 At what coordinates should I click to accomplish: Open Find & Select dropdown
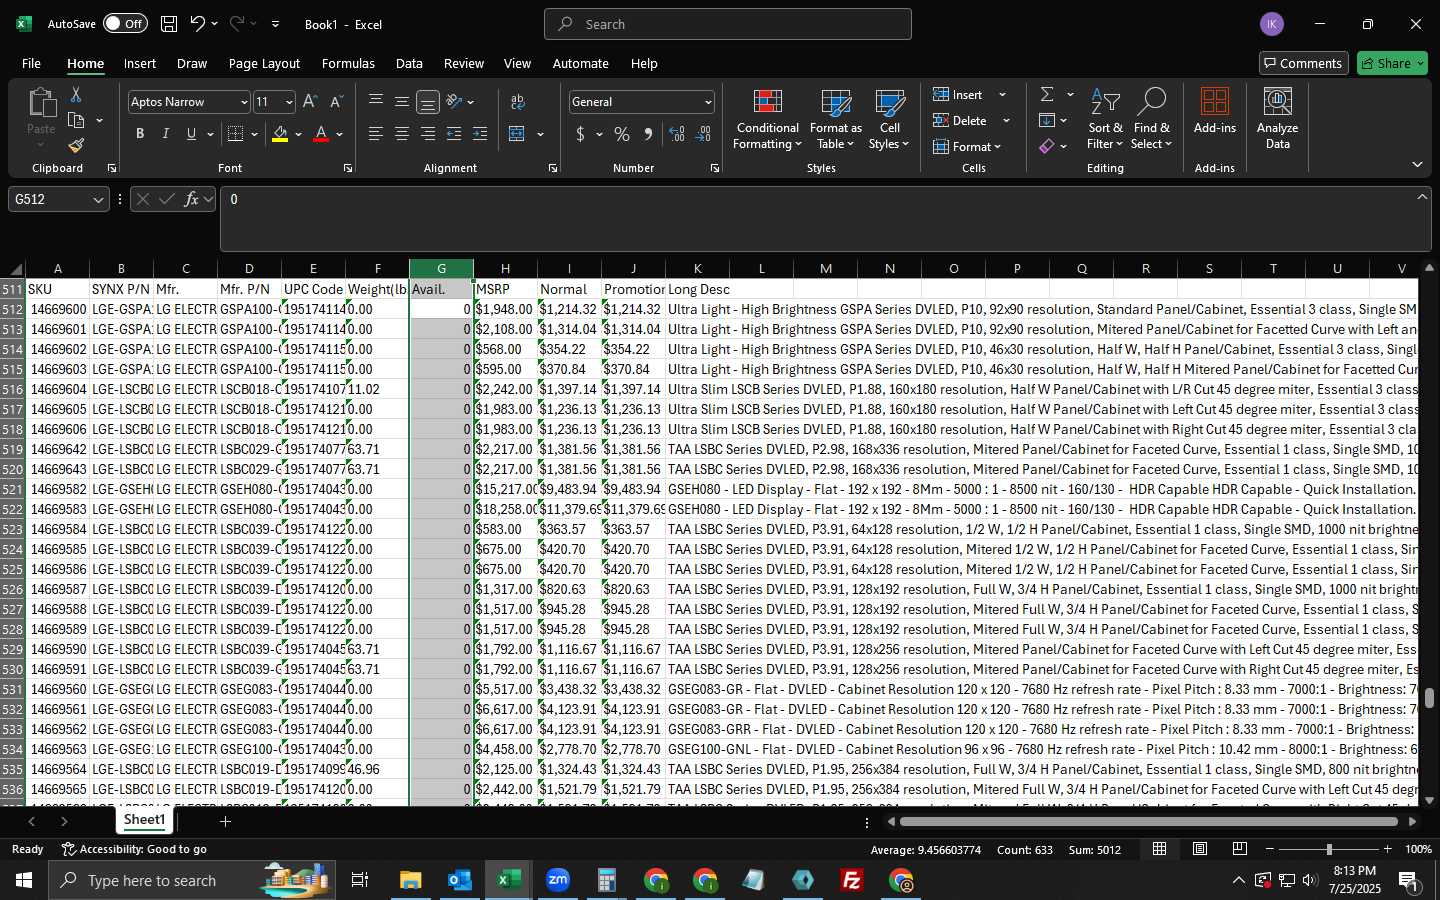click(x=1152, y=119)
